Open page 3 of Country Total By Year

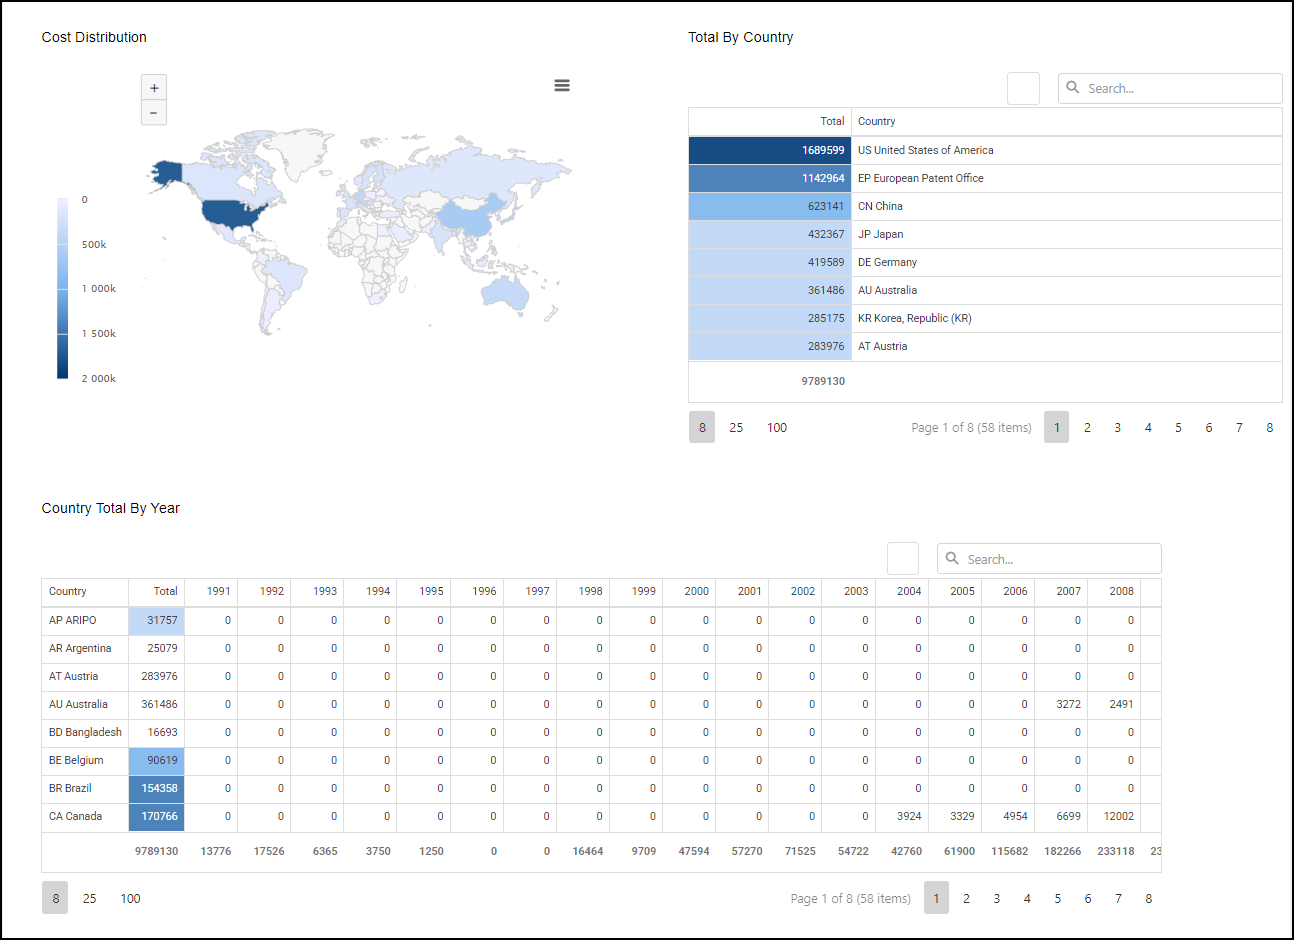click(996, 899)
